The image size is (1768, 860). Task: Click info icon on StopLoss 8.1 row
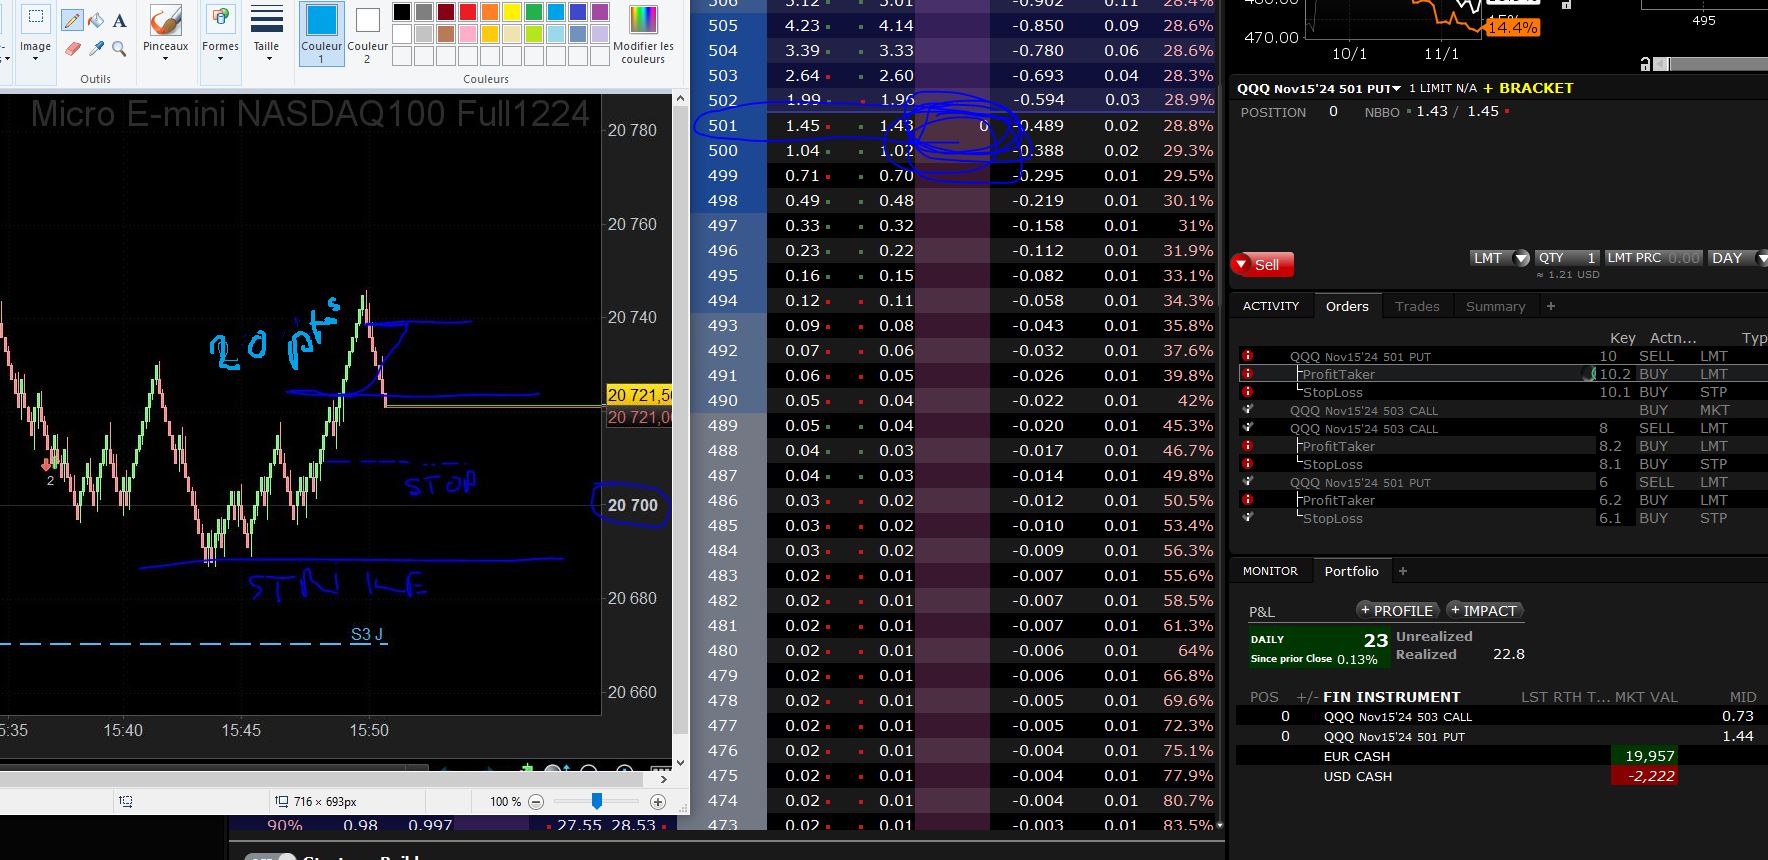tap(1247, 464)
